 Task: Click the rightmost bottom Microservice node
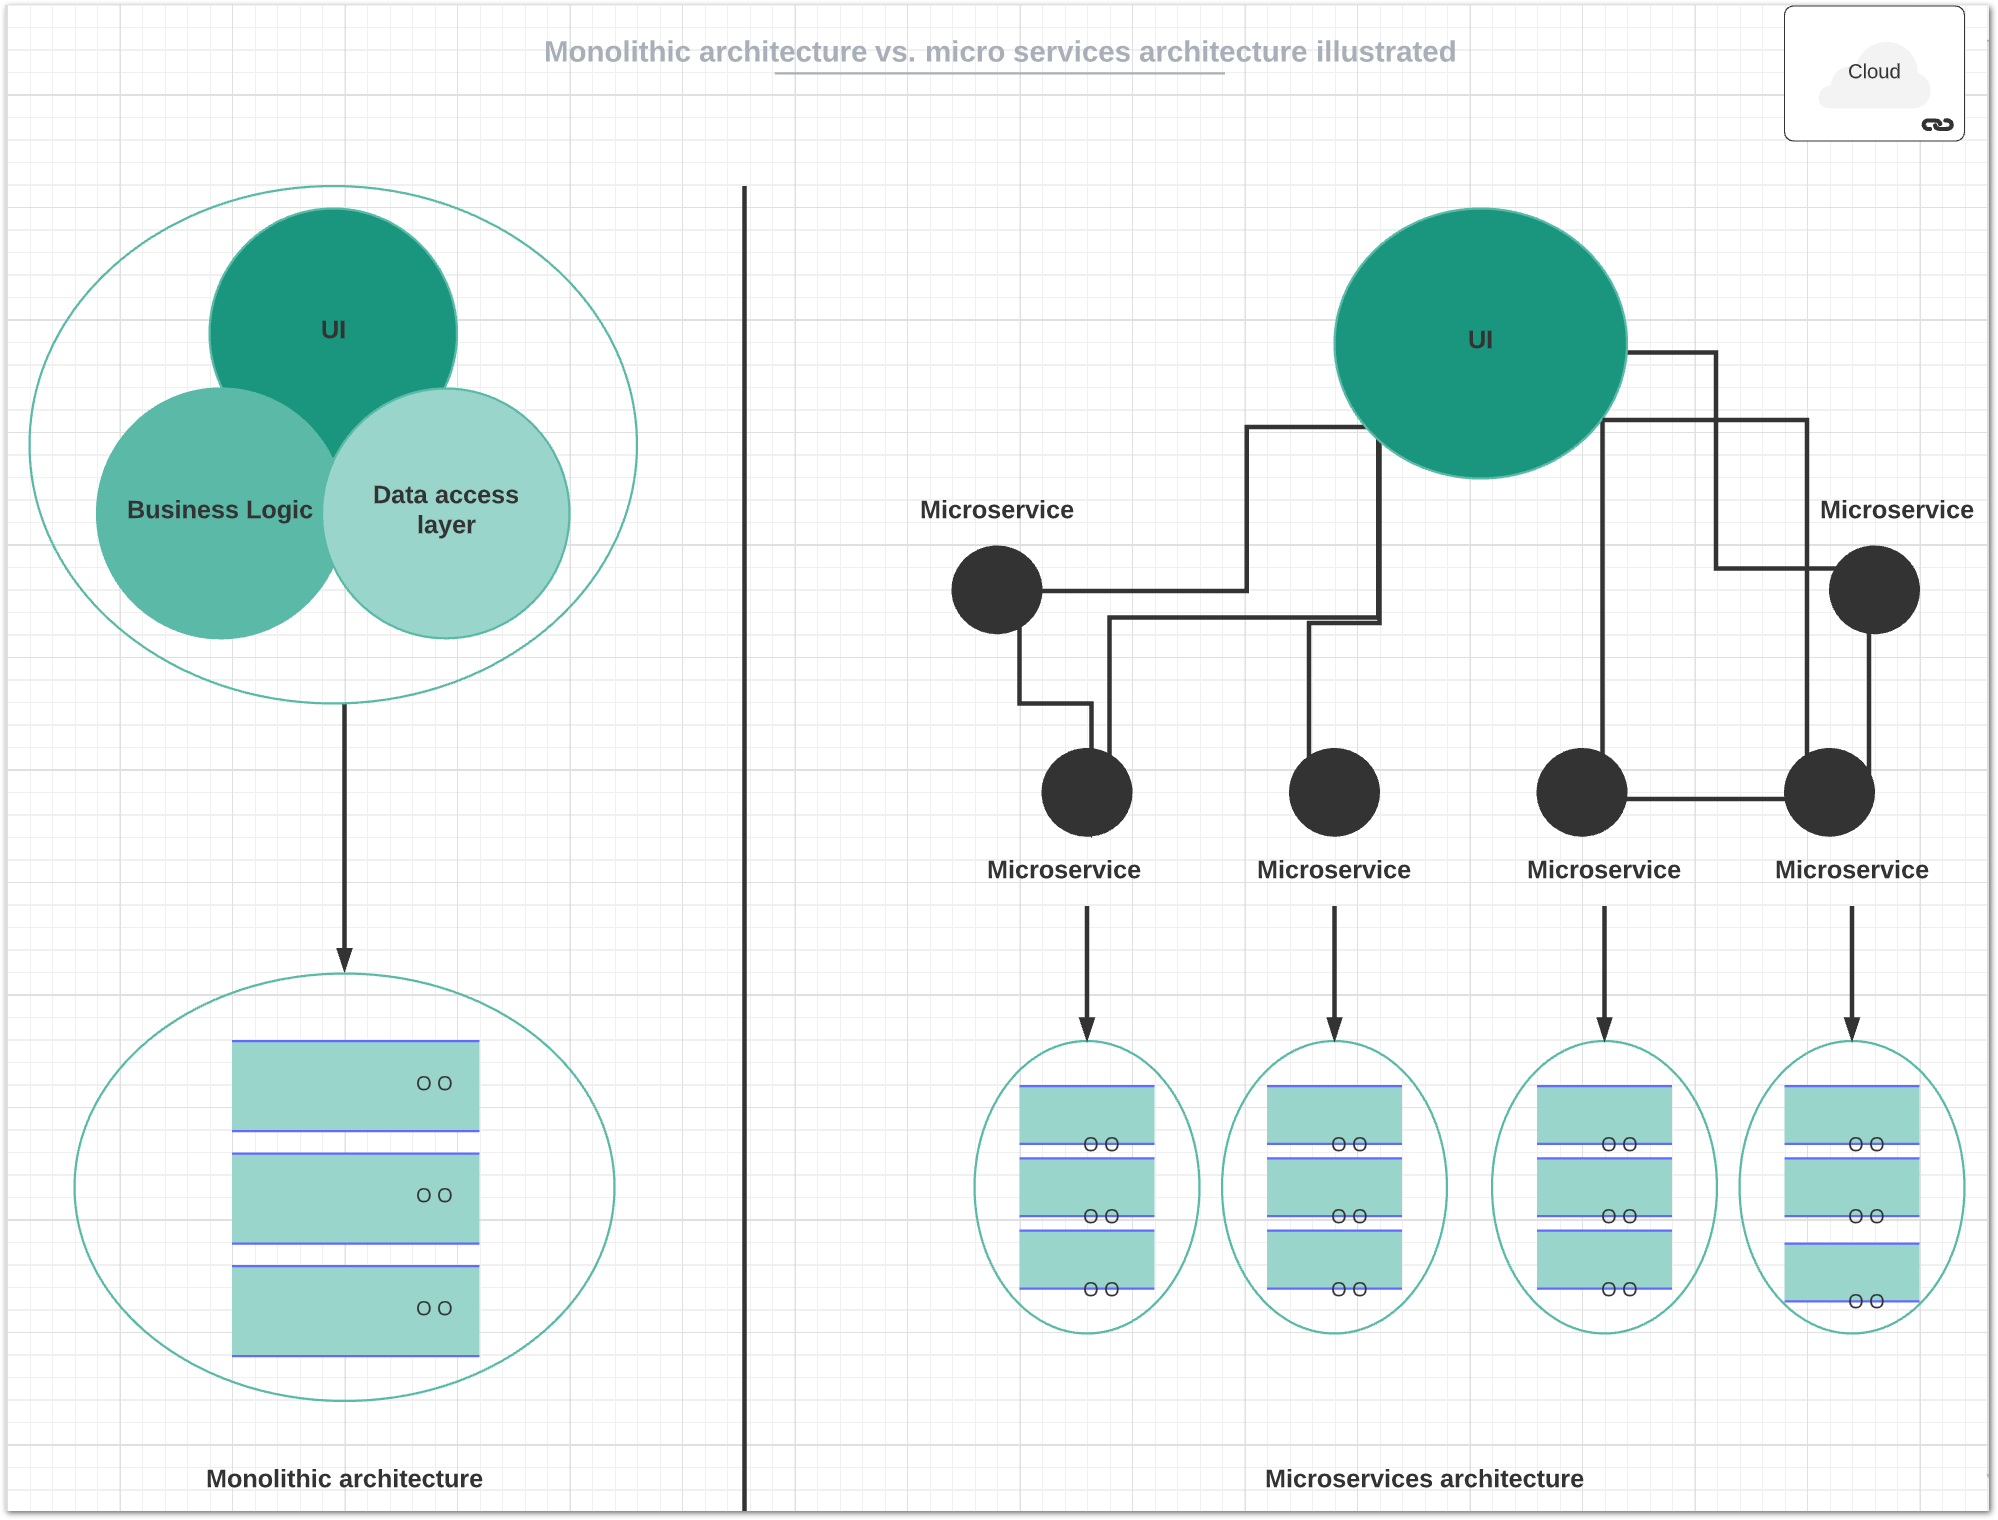coord(1828,792)
